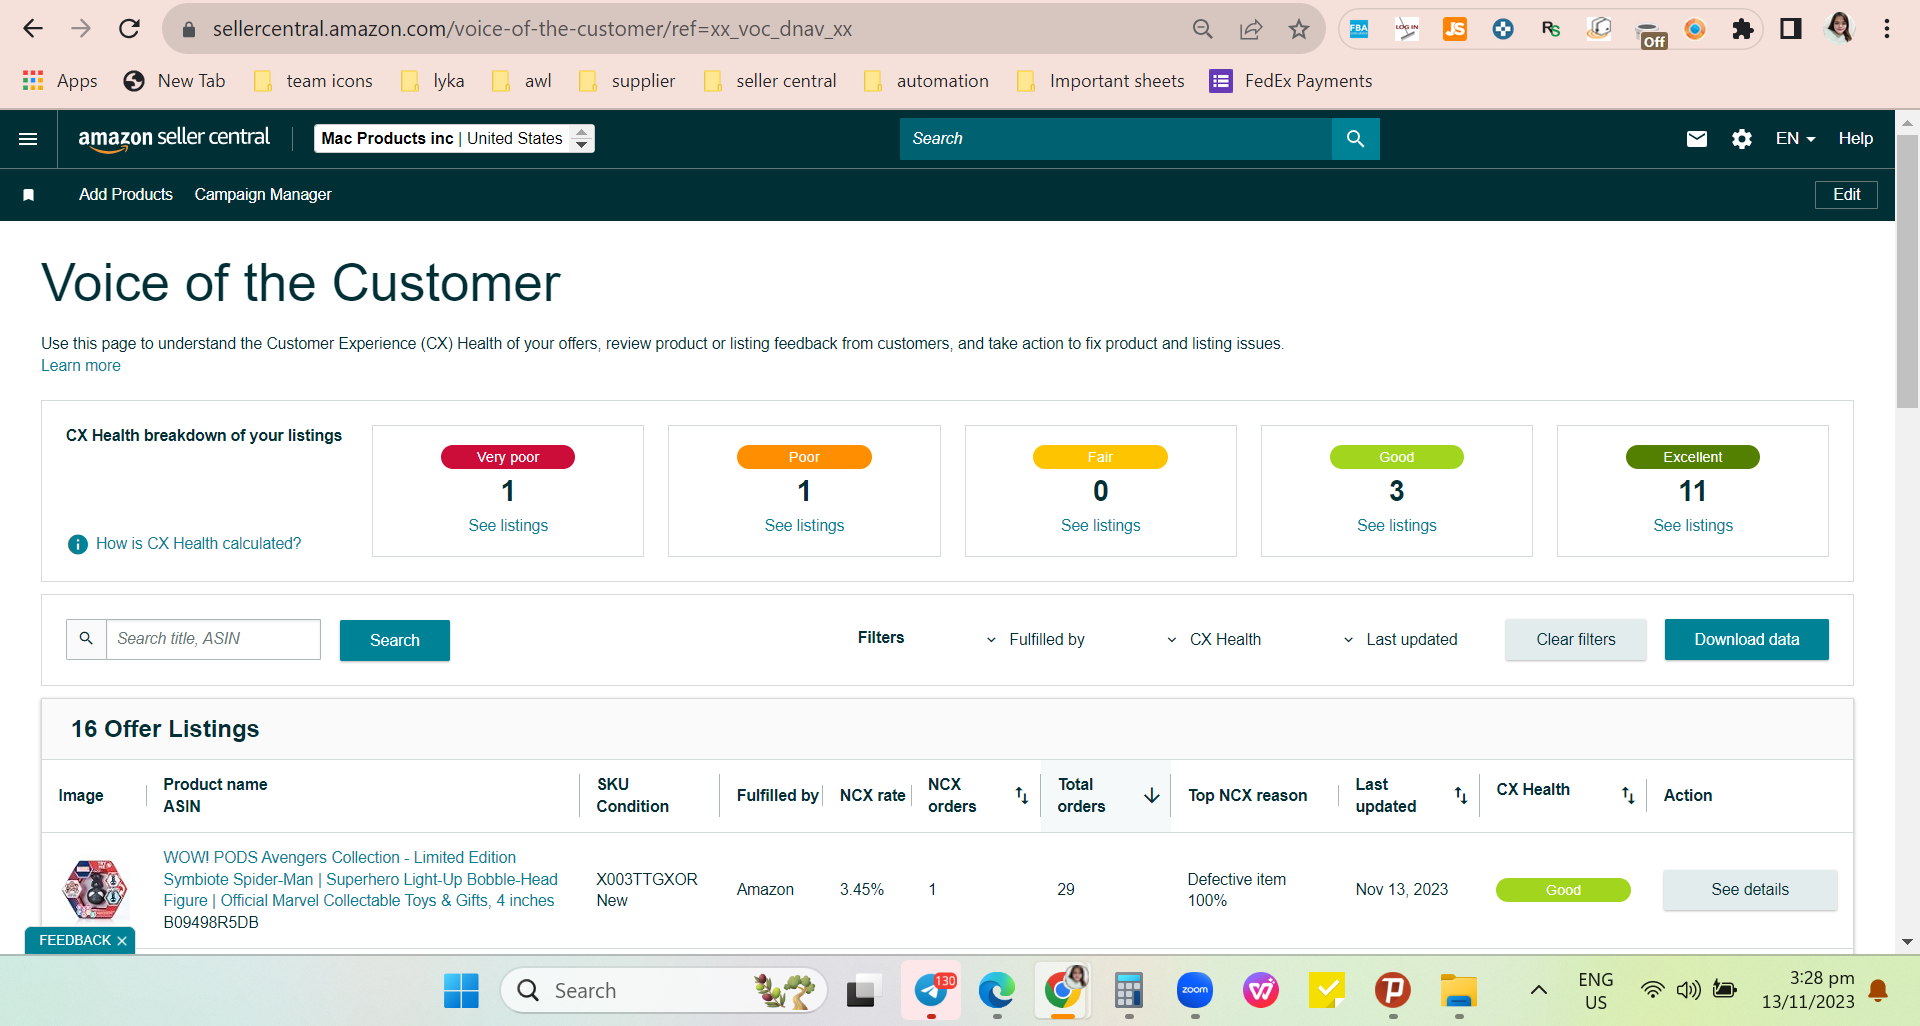Open the seller central bookmarks folder

770,81
